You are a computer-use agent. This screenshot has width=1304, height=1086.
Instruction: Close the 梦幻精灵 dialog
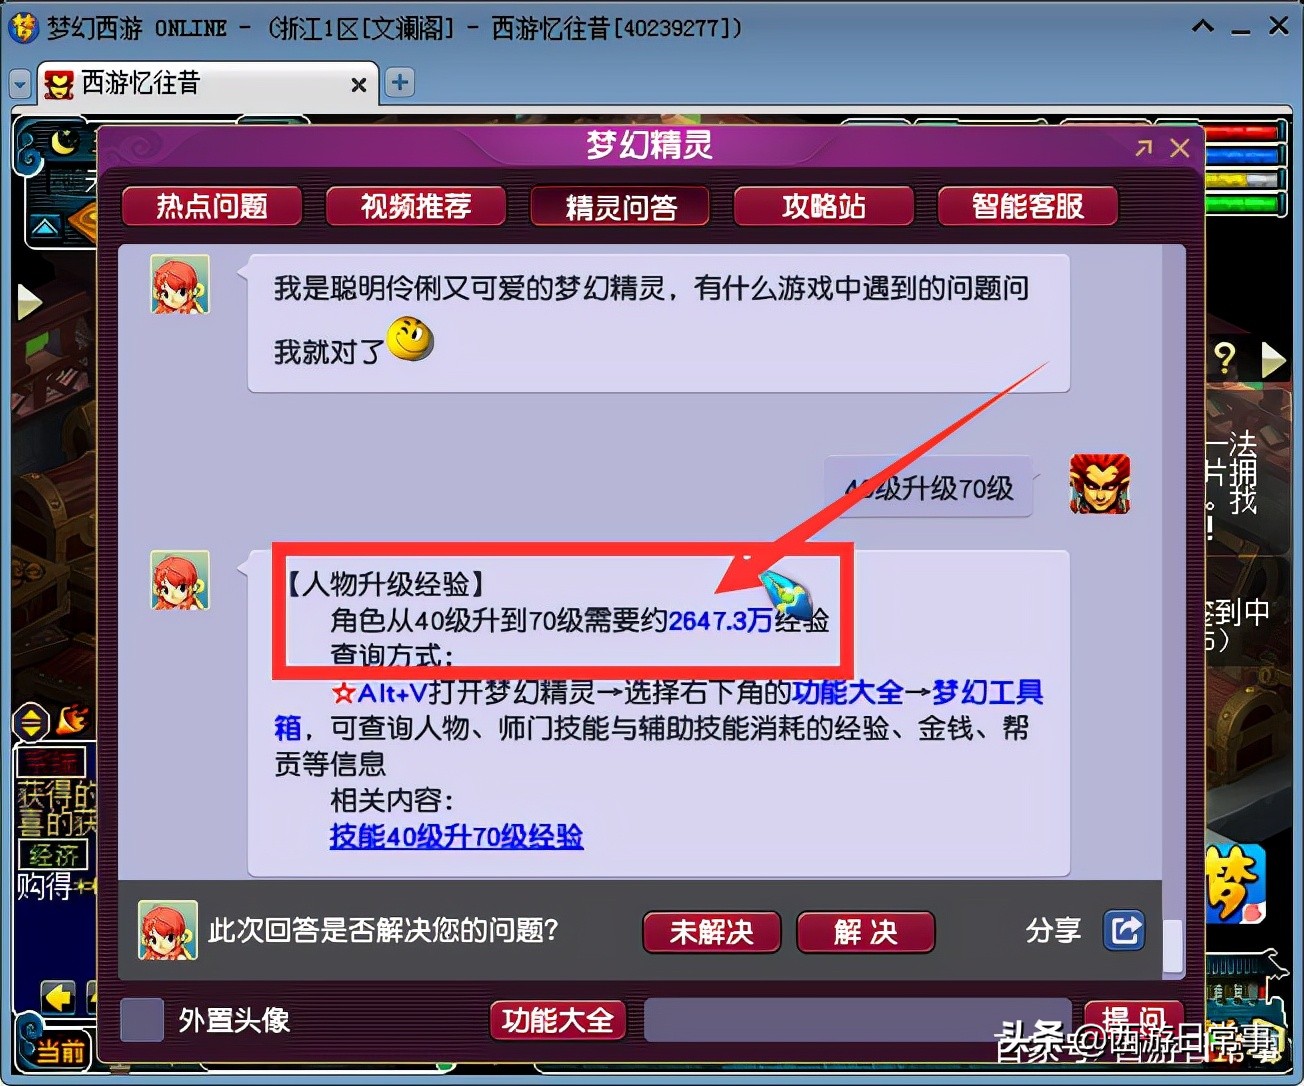click(1180, 148)
